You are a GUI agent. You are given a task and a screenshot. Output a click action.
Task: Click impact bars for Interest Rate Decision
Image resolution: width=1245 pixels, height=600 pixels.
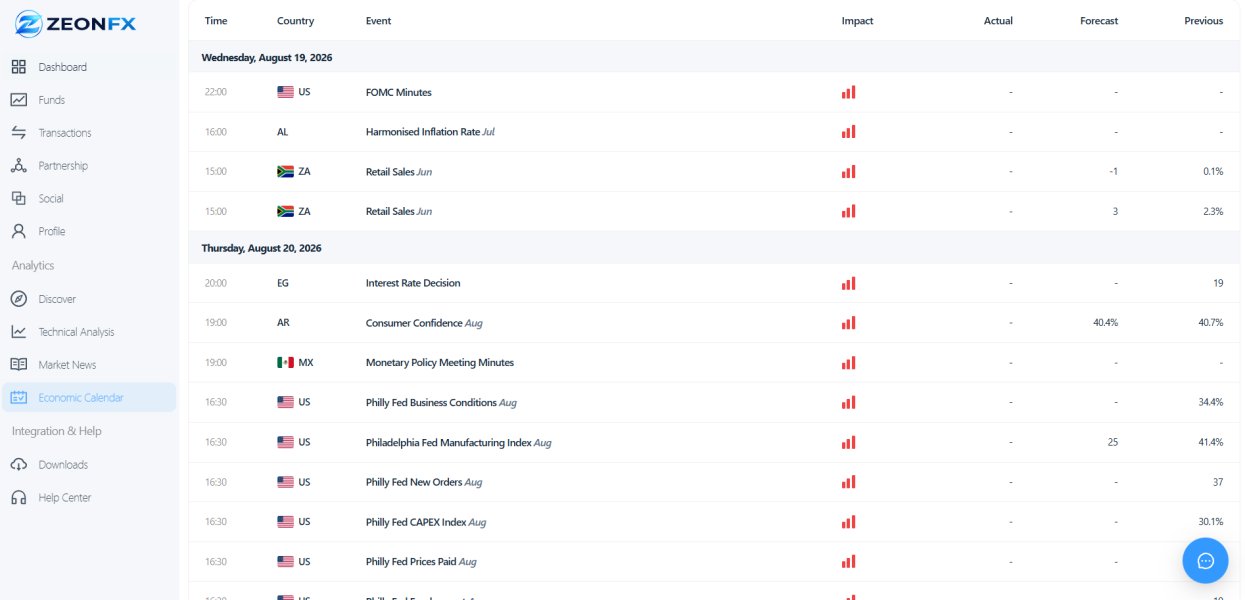(848, 283)
